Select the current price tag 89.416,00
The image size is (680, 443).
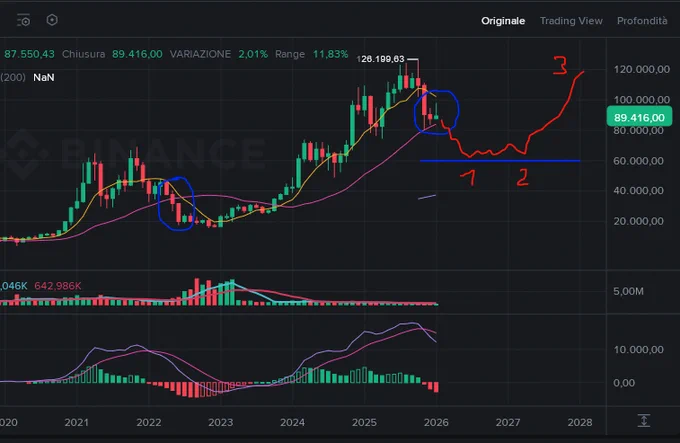pos(639,117)
